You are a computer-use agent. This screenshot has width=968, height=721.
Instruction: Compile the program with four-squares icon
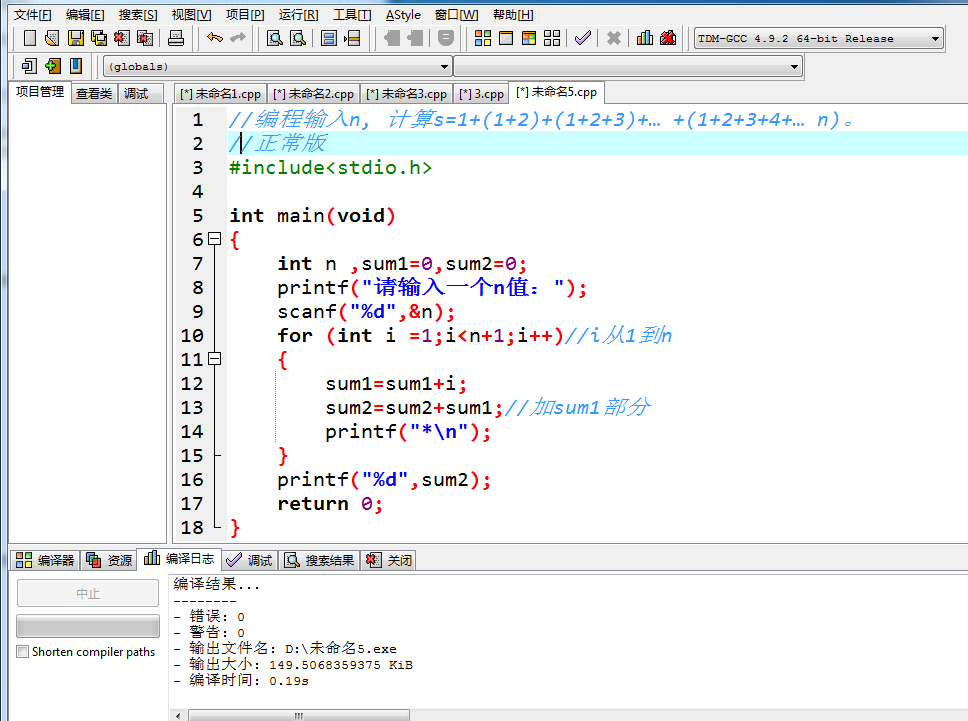[483, 38]
